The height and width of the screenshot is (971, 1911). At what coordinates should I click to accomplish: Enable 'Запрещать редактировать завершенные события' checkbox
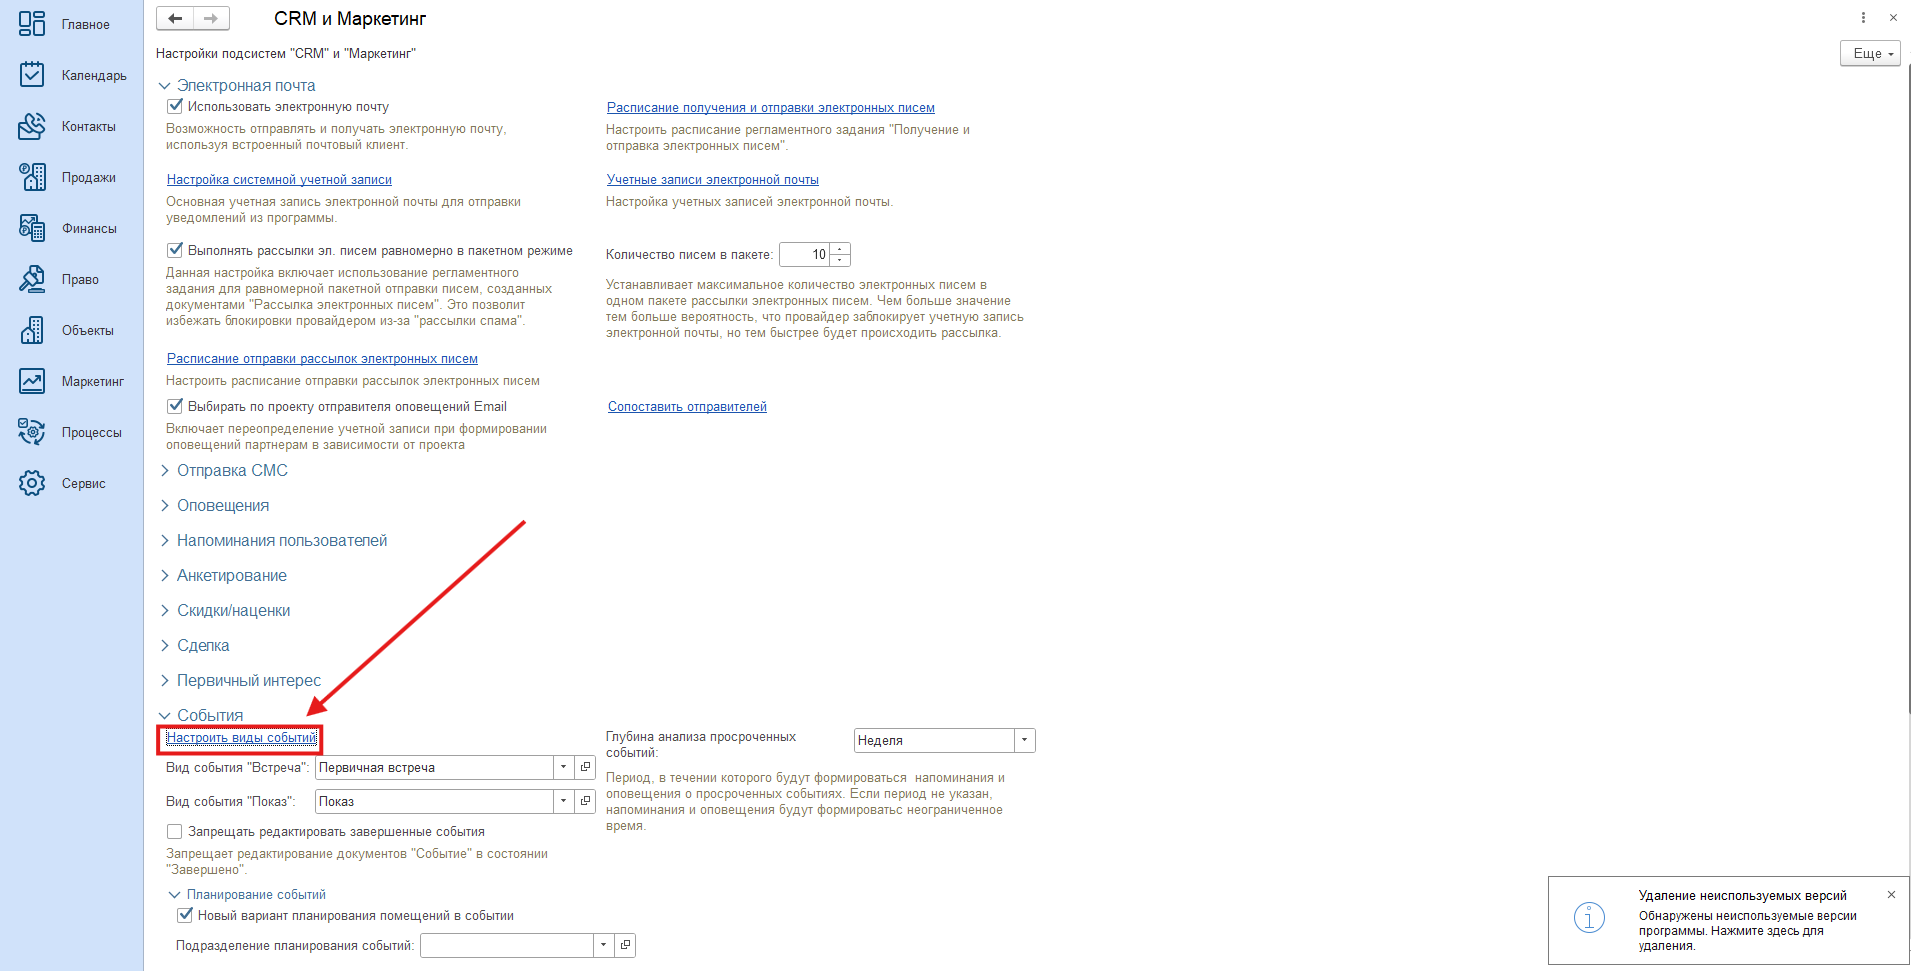(175, 831)
